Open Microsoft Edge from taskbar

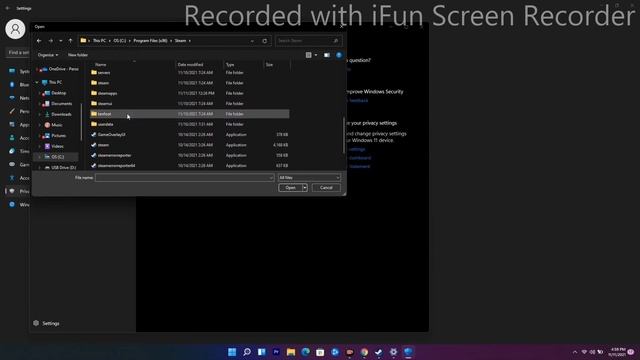point(305,352)
